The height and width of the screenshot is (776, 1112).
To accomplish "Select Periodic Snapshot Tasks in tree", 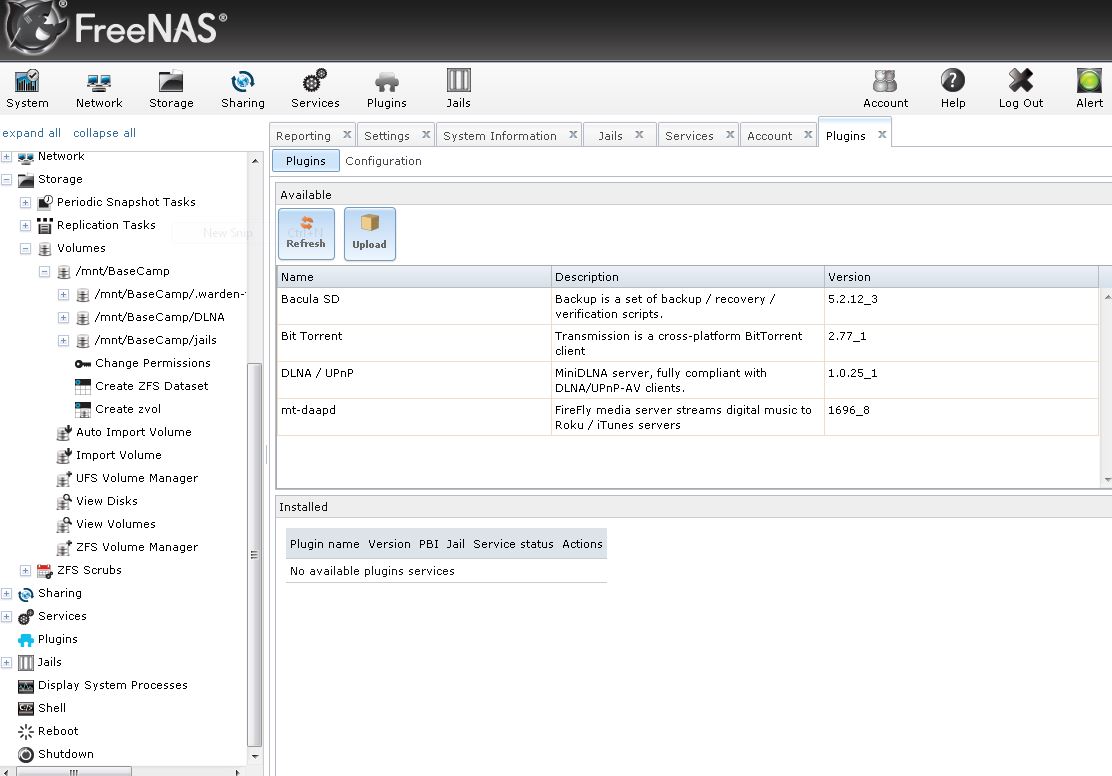I will click(126, 202).
